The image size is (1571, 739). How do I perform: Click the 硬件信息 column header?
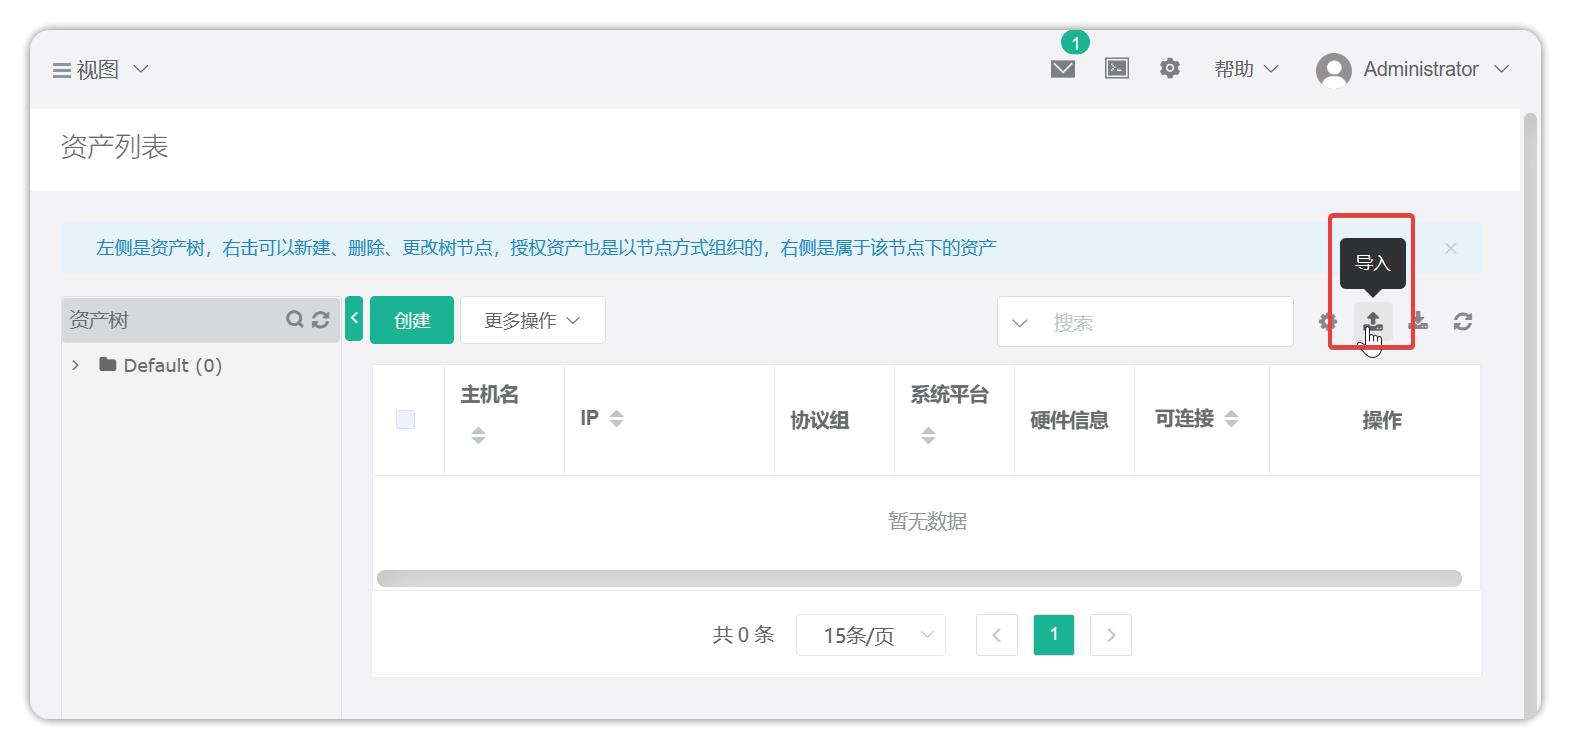click(1069, 420)
